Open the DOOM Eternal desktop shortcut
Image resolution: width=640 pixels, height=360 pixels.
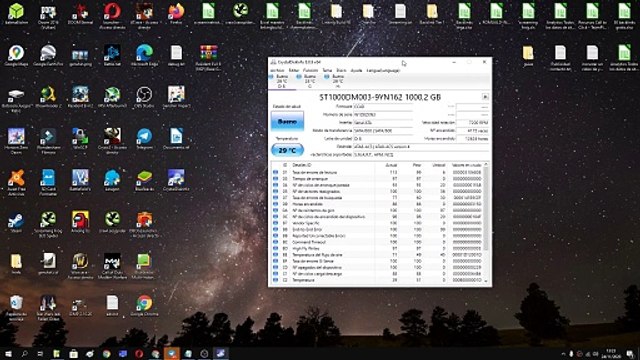pyautogui.click(x=80, y=14)
